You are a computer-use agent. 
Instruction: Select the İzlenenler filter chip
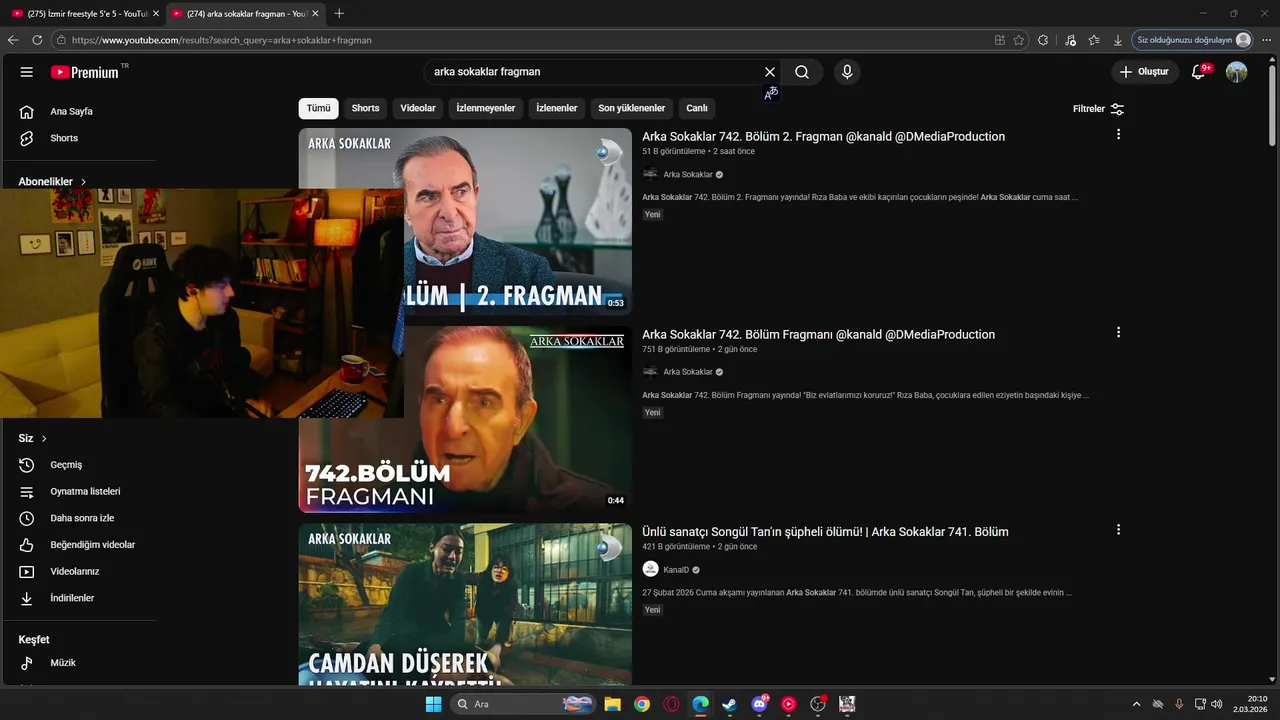click(x=557, y=108)
